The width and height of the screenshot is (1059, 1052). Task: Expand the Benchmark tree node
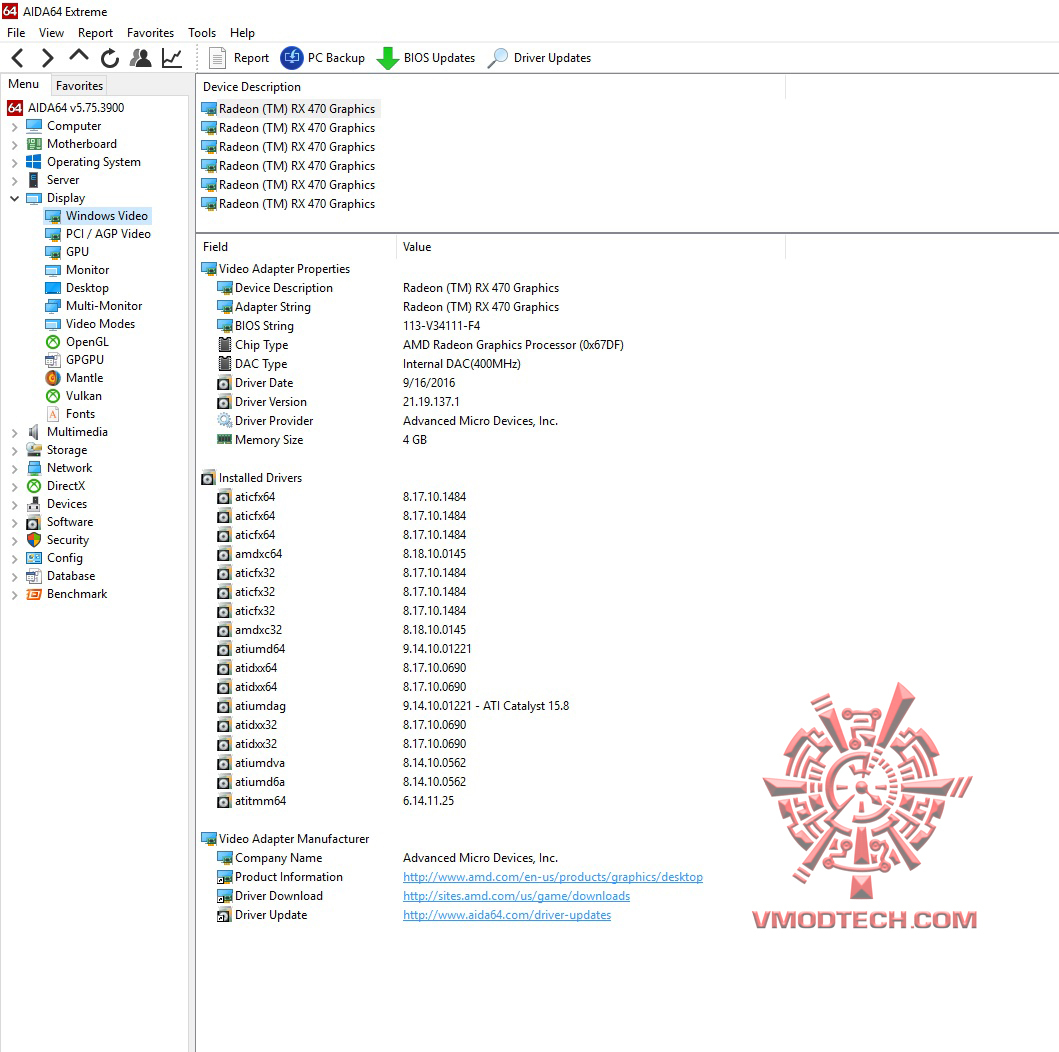14,594
